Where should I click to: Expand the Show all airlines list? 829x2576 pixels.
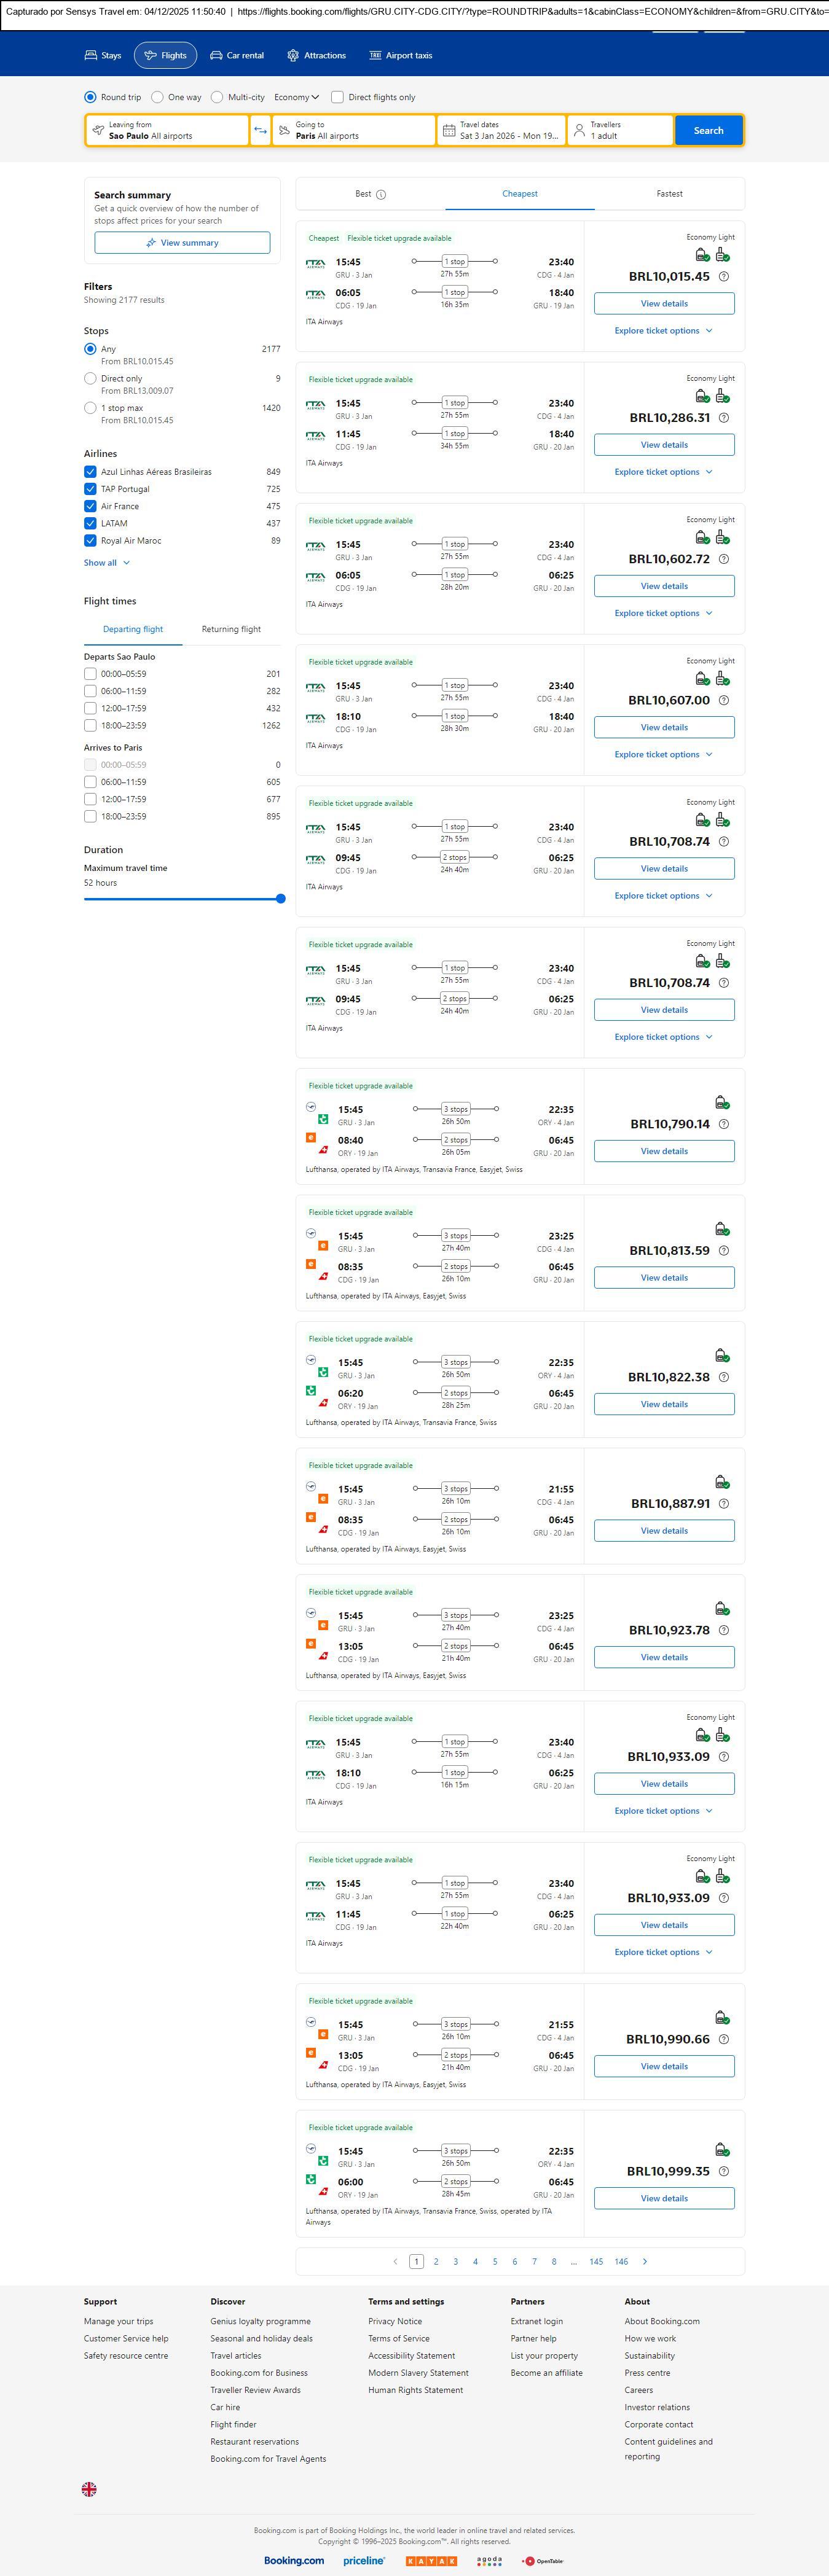click(x=106, y=563)
